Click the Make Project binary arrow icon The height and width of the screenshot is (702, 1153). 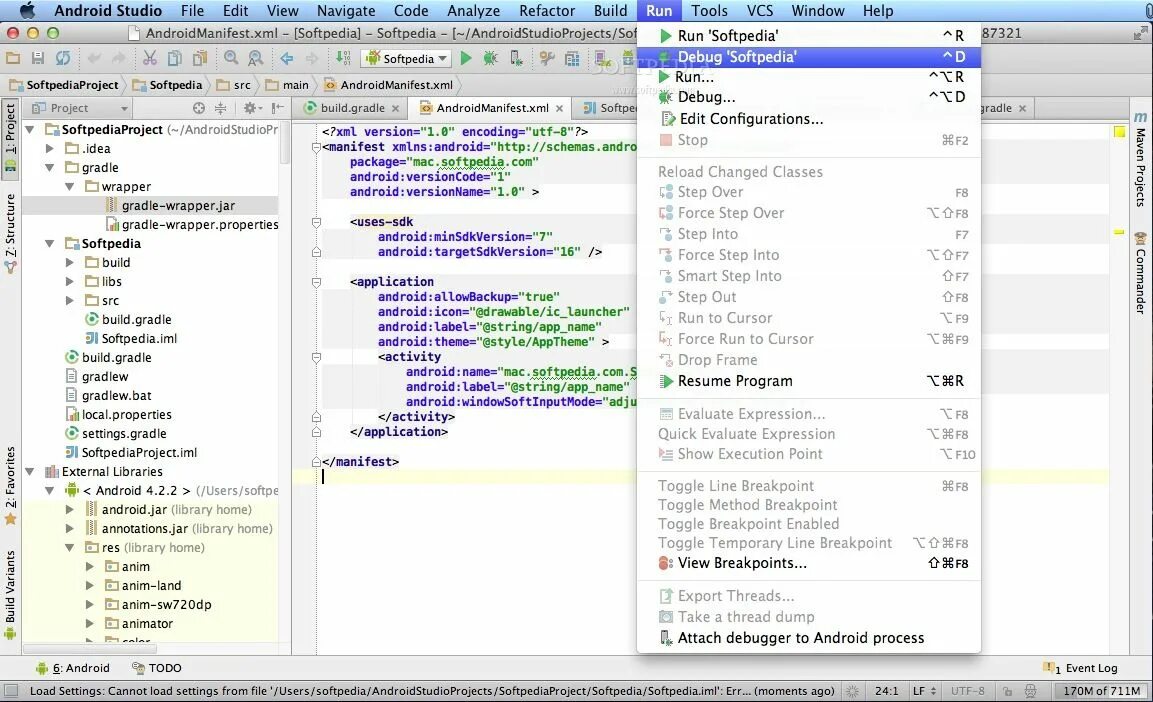tap(343, 58)
